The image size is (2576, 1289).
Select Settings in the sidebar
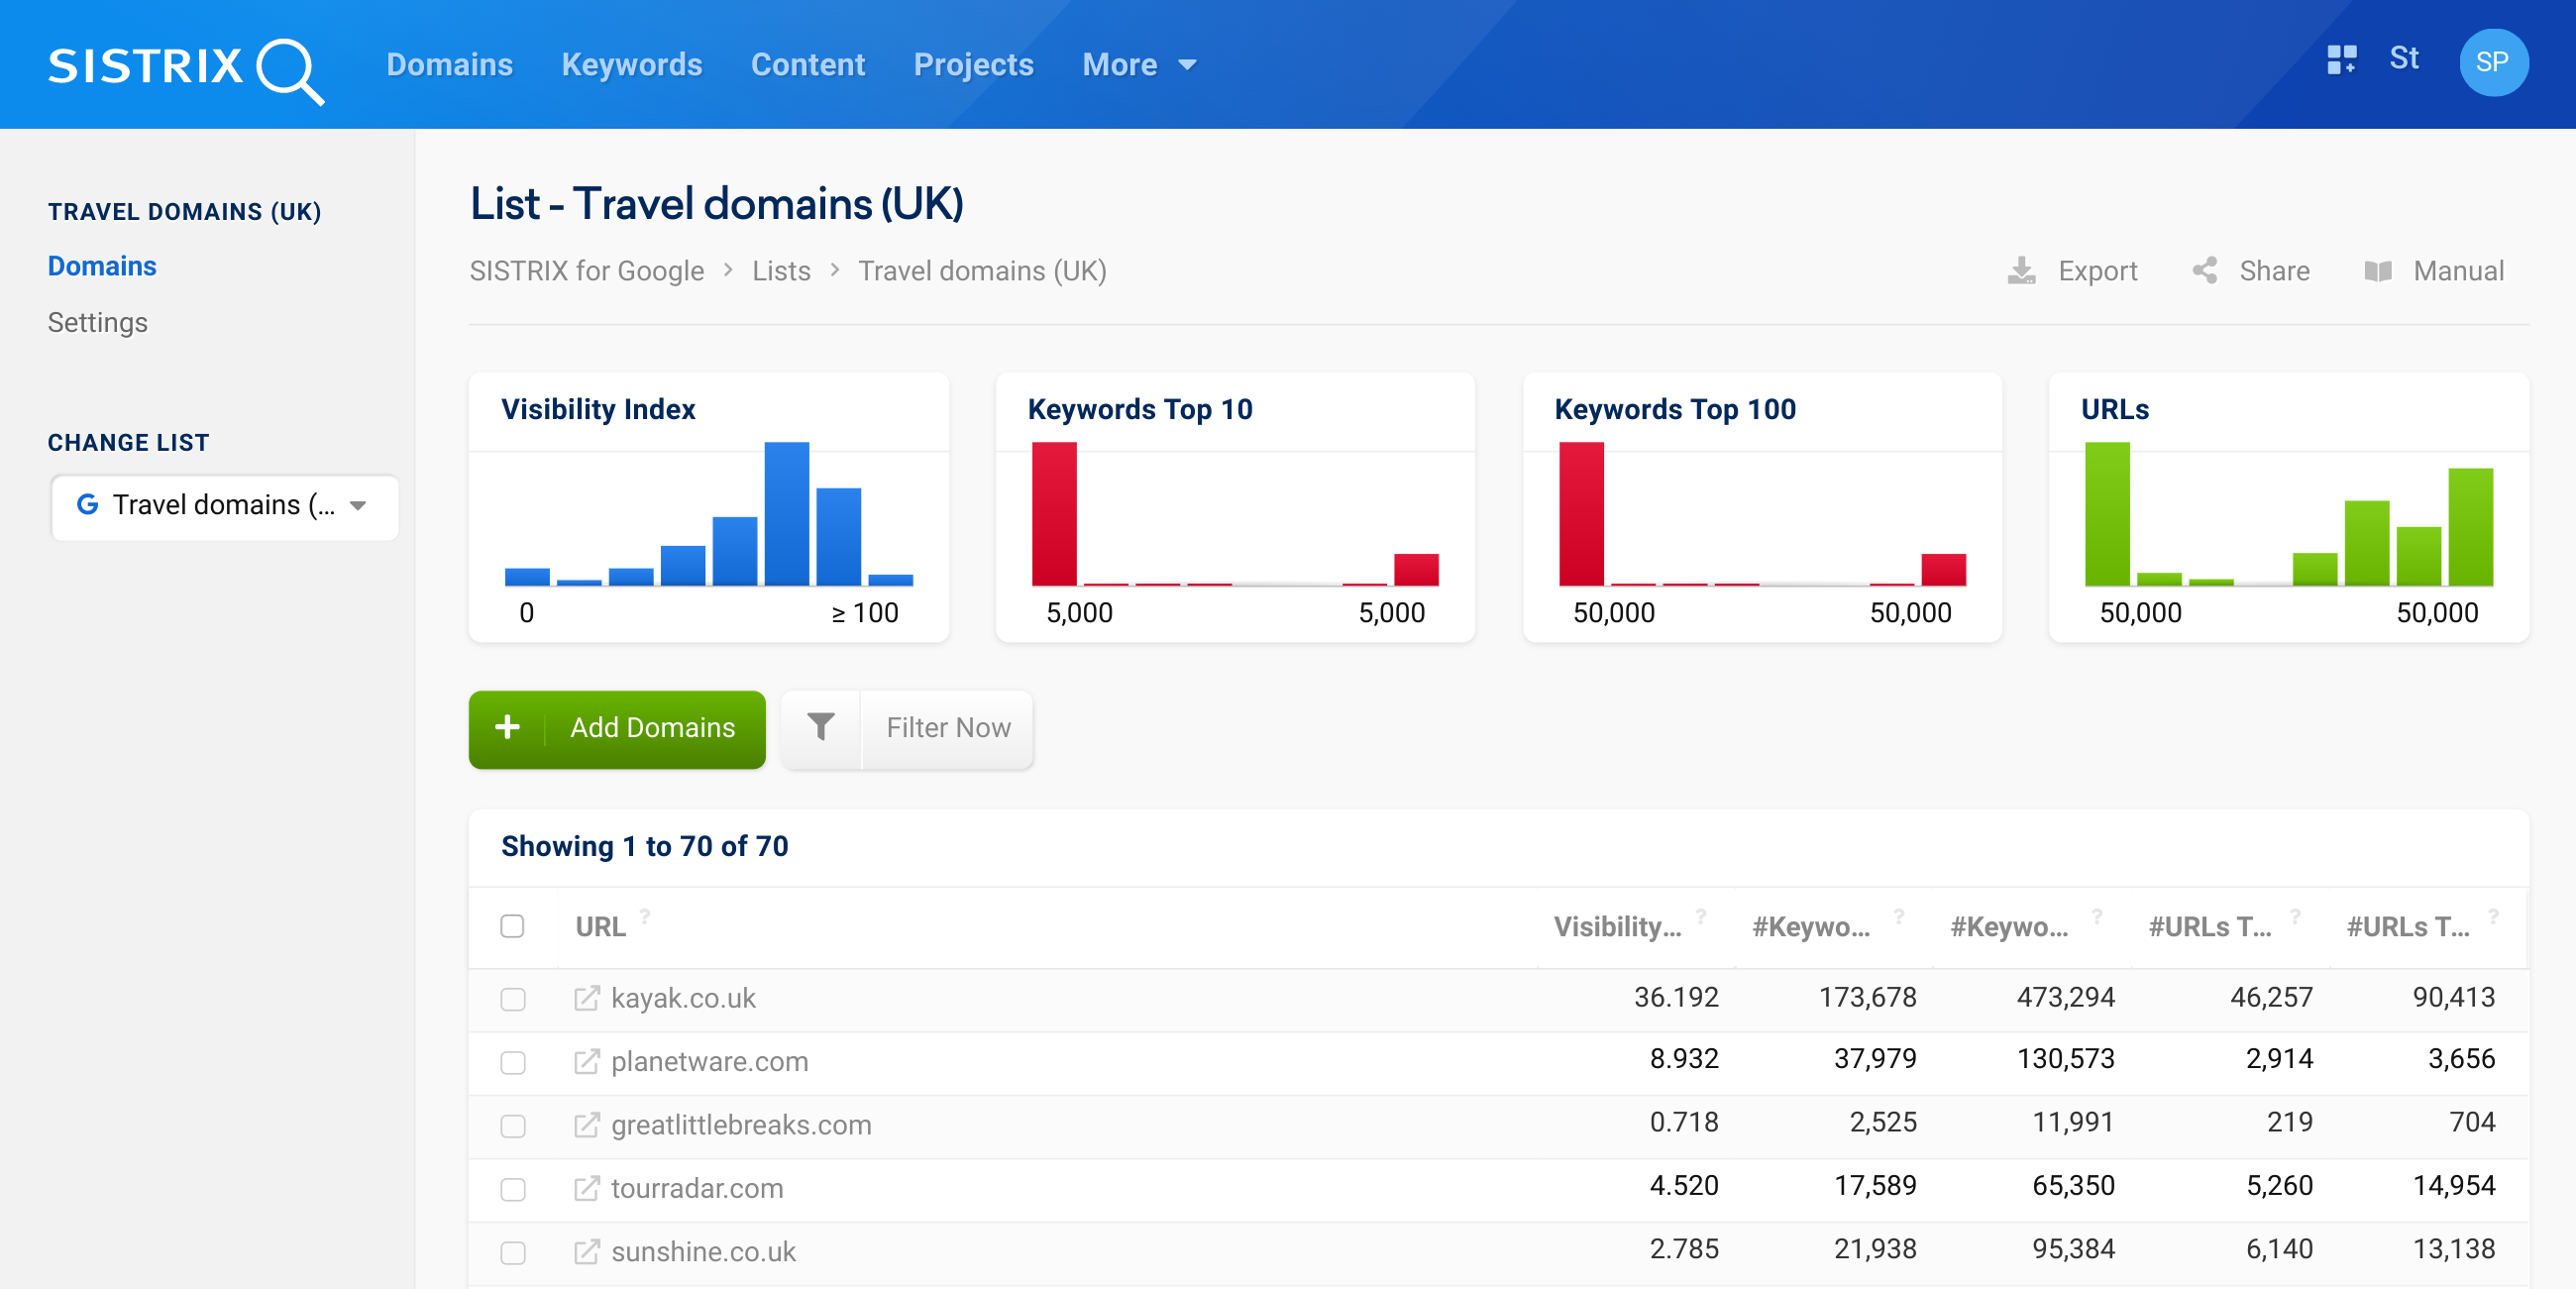click(x=98, y=322)
